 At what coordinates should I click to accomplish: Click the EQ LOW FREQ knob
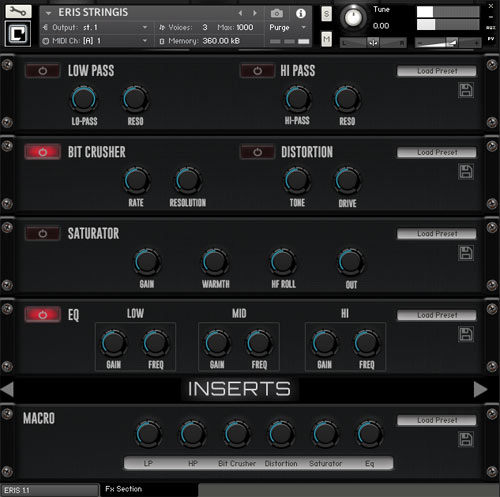coord(155,343)
